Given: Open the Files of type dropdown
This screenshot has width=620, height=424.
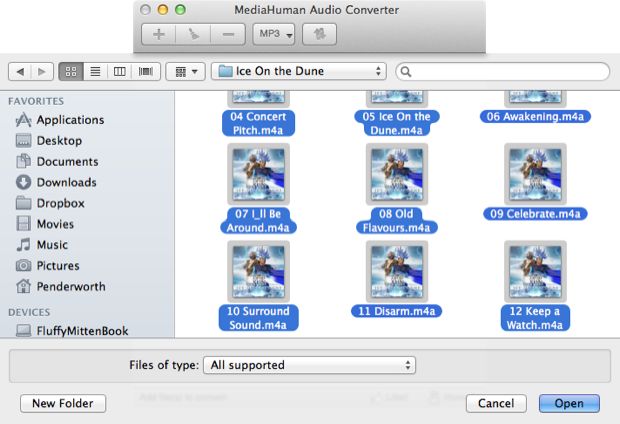Looking at the screenshot, I should point(309,365).
